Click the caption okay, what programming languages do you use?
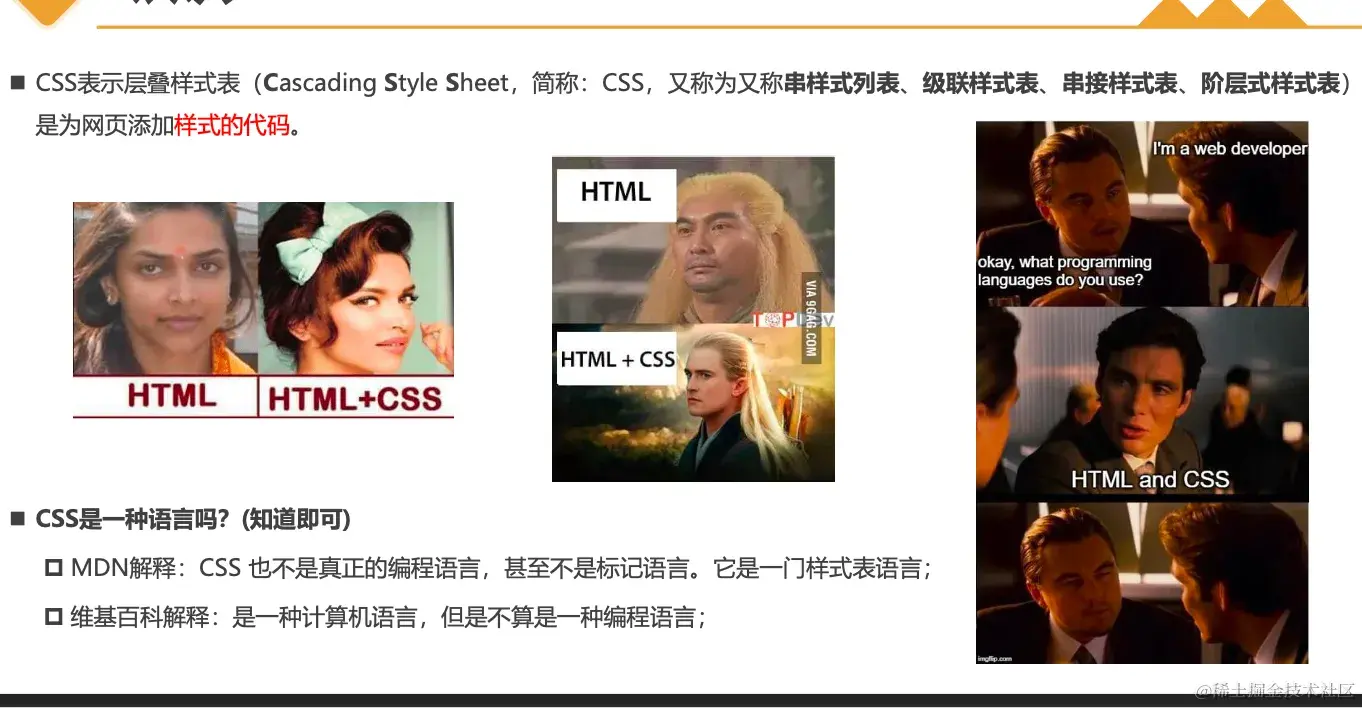This screenshot has width=1362, height=708. [x=1065, y=271]
